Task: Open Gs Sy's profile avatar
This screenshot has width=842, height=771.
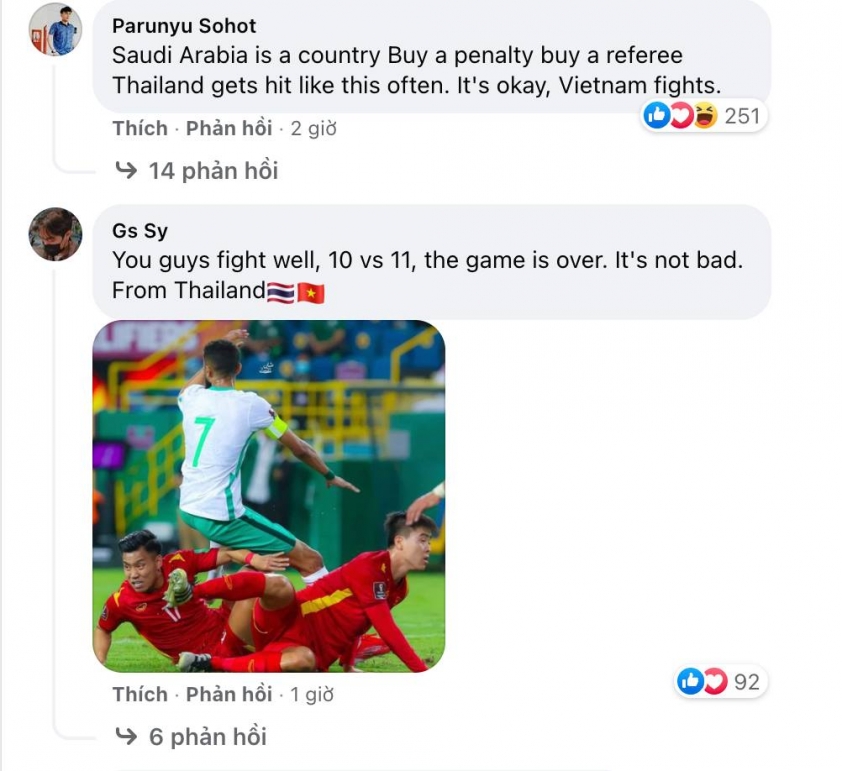Action: tap(55, 234)
